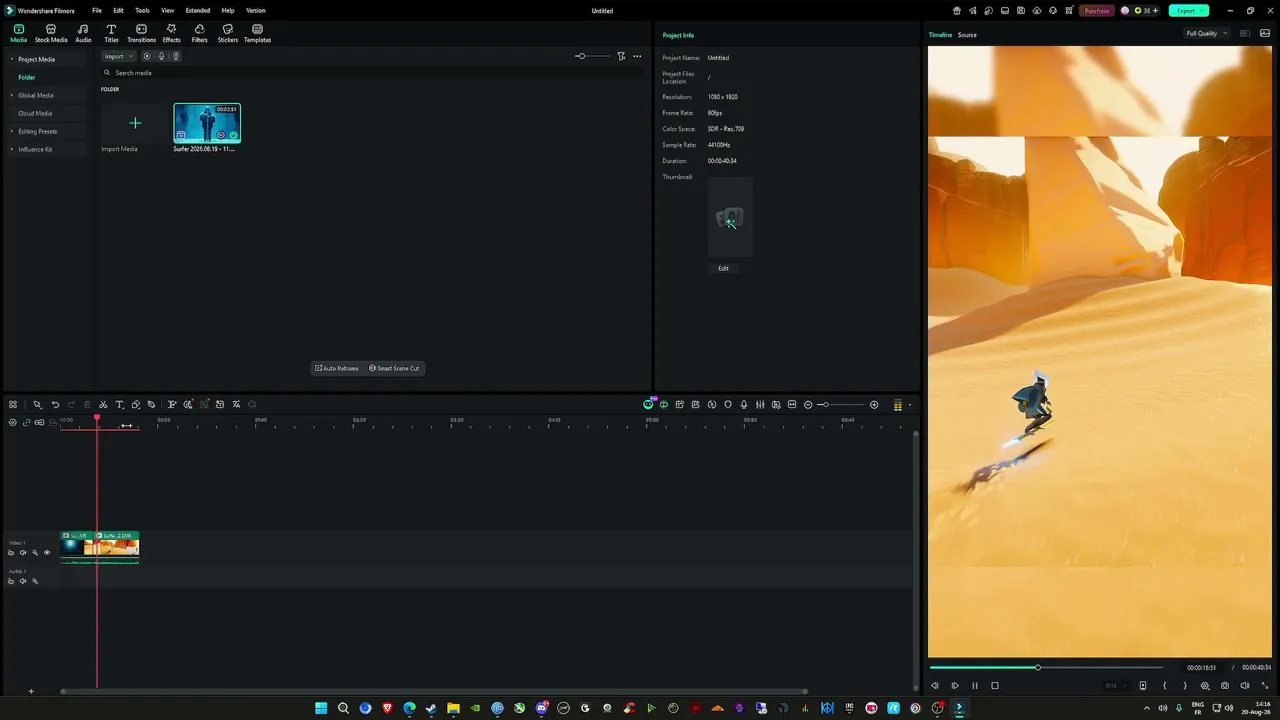Open the Import dropdown
Screen dimensions: 1280x720
click(119, 56)
